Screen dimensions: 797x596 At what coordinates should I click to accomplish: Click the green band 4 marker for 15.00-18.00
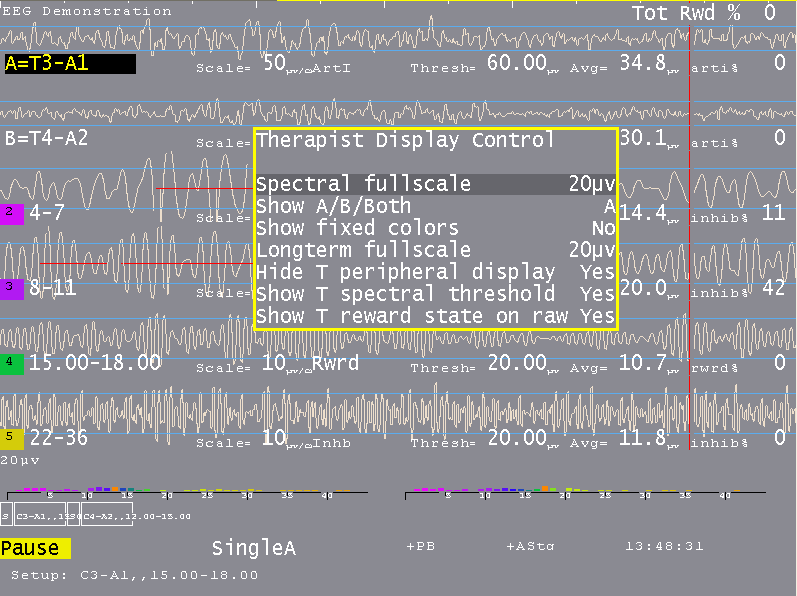pos(10,361)
